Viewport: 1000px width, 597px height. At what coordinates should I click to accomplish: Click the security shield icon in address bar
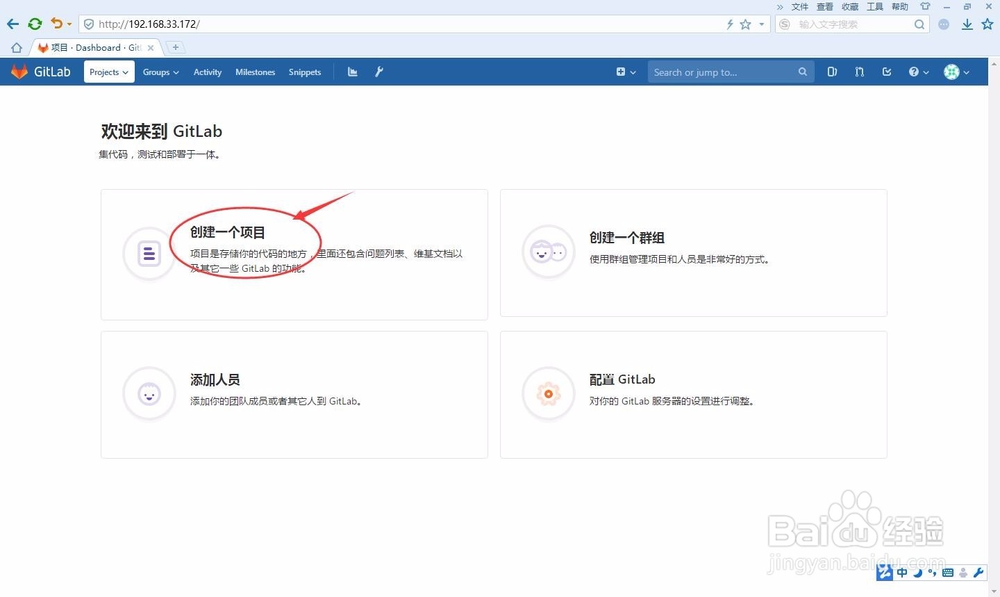click(89, 24)
